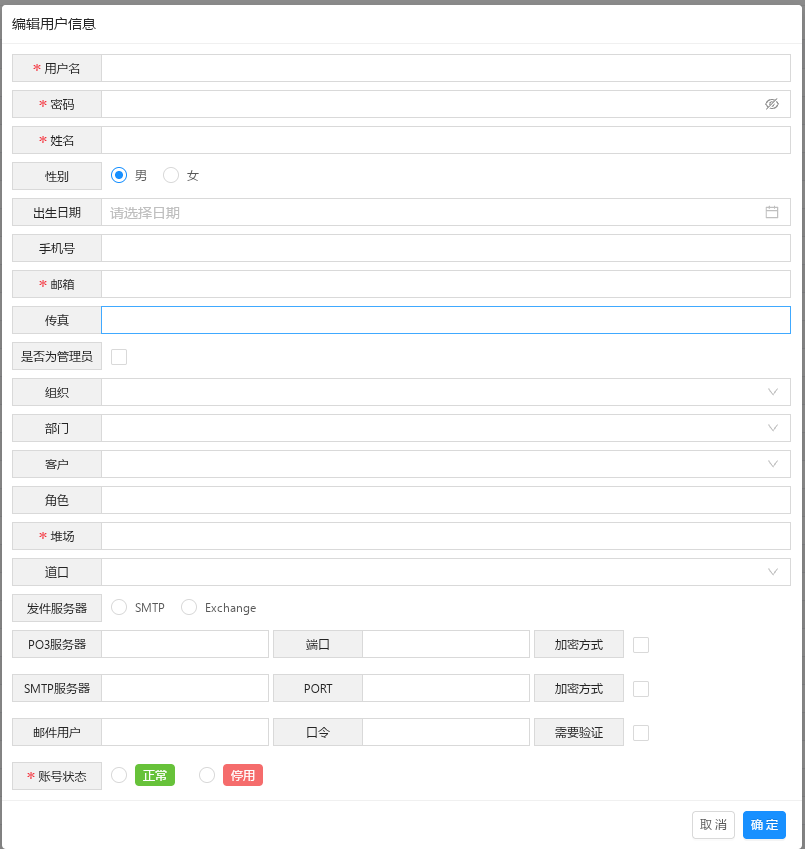Enable 加密方式 checkbox for SMTP server

pos(641,689)
